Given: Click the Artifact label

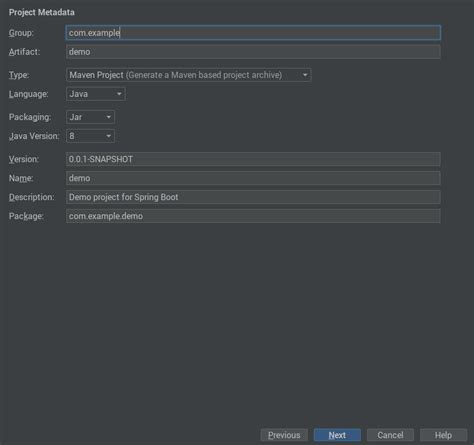Looking at the screenshot, I should (24, 52).
